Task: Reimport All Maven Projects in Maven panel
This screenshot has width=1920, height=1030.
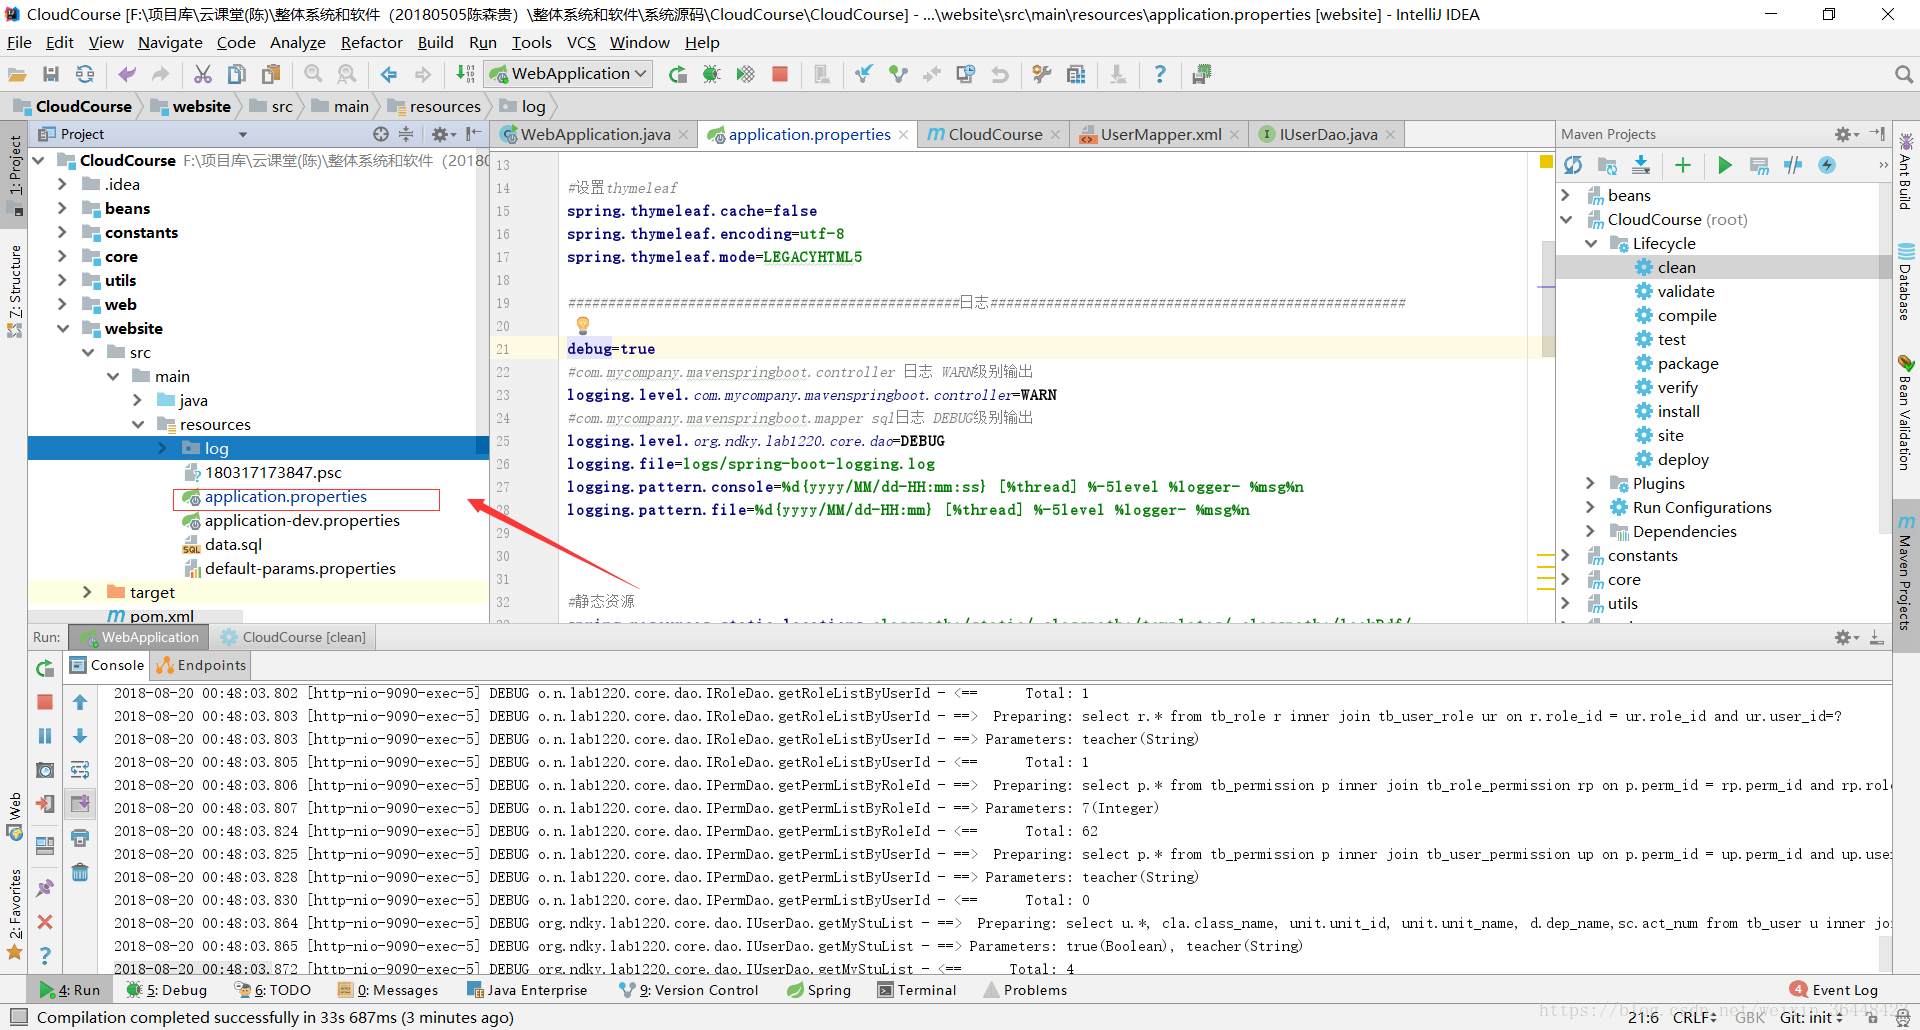Action: (1573, 165)
